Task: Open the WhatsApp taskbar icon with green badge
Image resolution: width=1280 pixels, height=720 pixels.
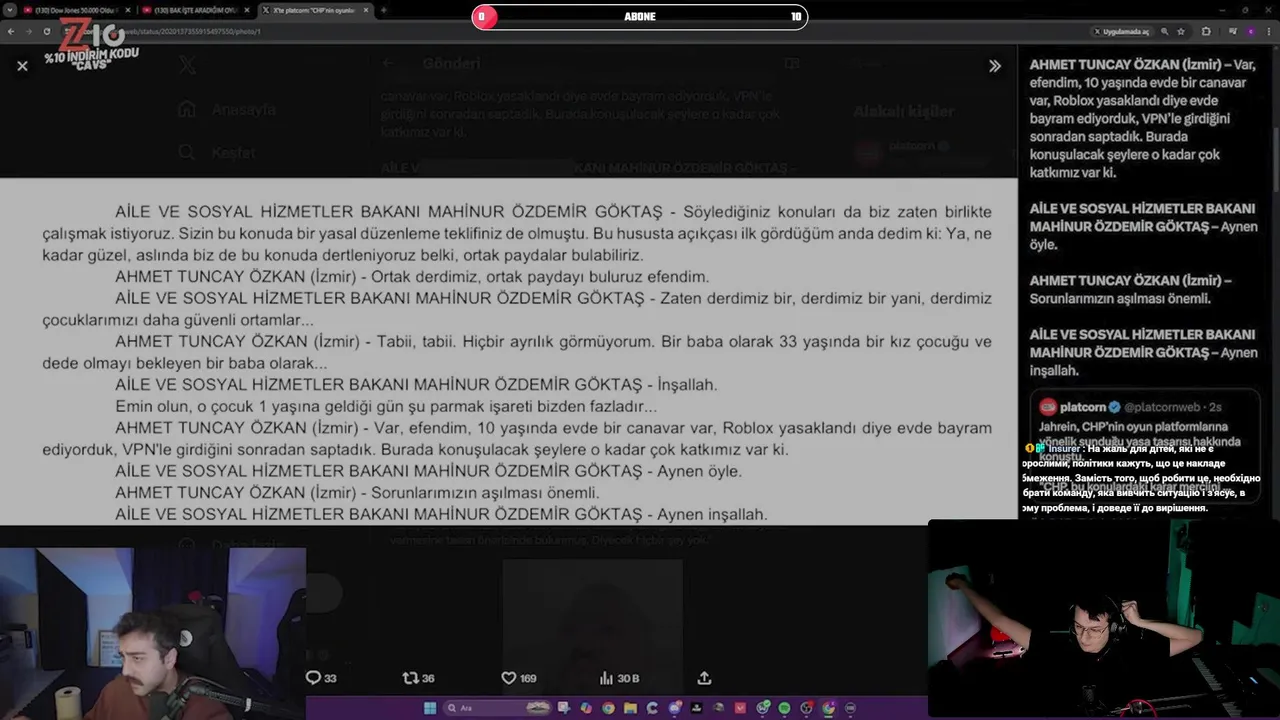Action: point(762,708)
